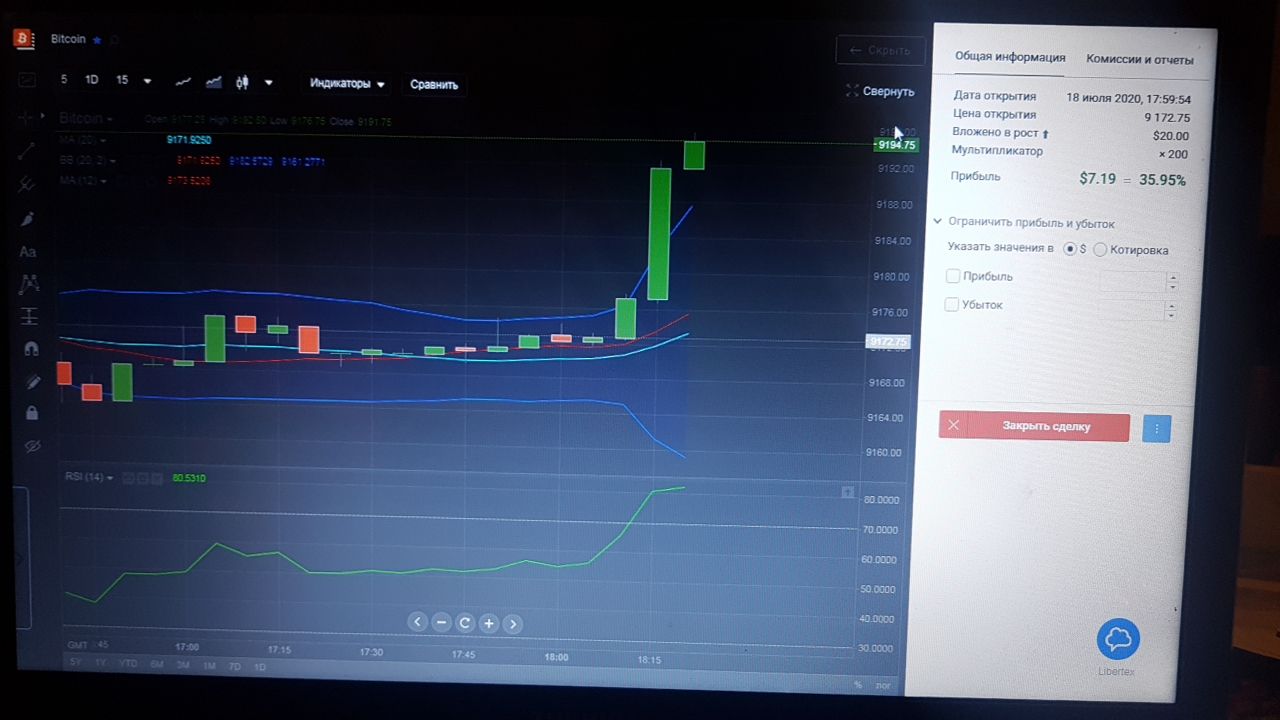The height and width of the screenshot is (720, 1280).
Task: Select the line chart style icon
Action: pyautogui.click(x=183, y=82)
